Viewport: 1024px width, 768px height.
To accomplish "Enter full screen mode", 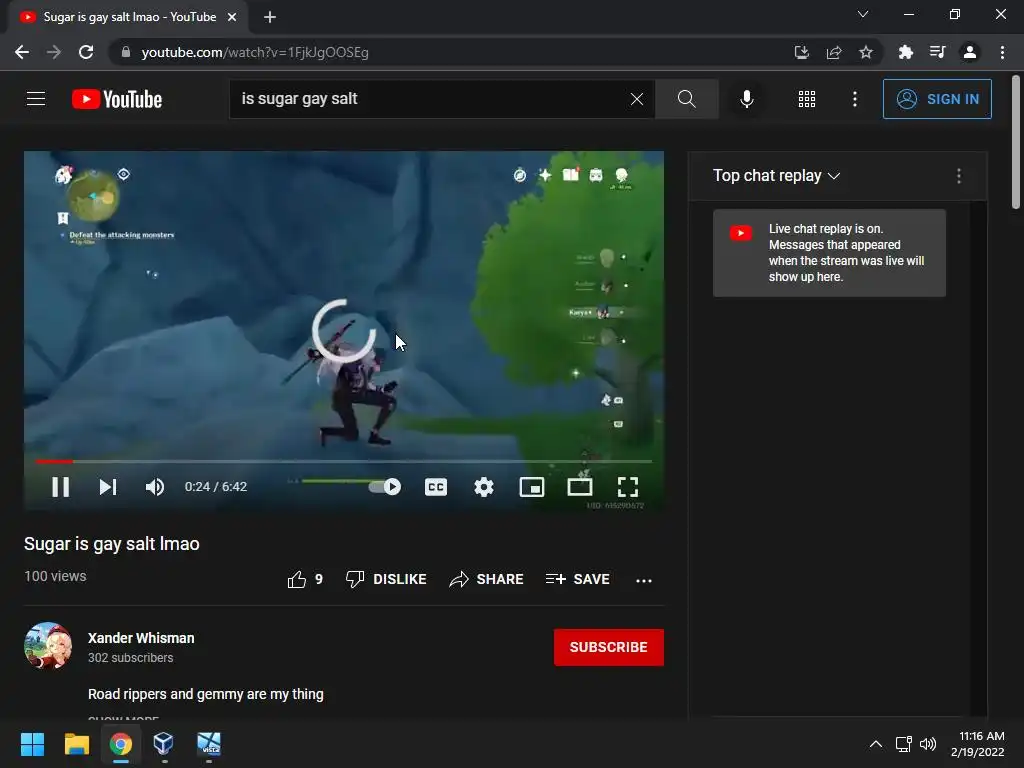I will point(628,487).
